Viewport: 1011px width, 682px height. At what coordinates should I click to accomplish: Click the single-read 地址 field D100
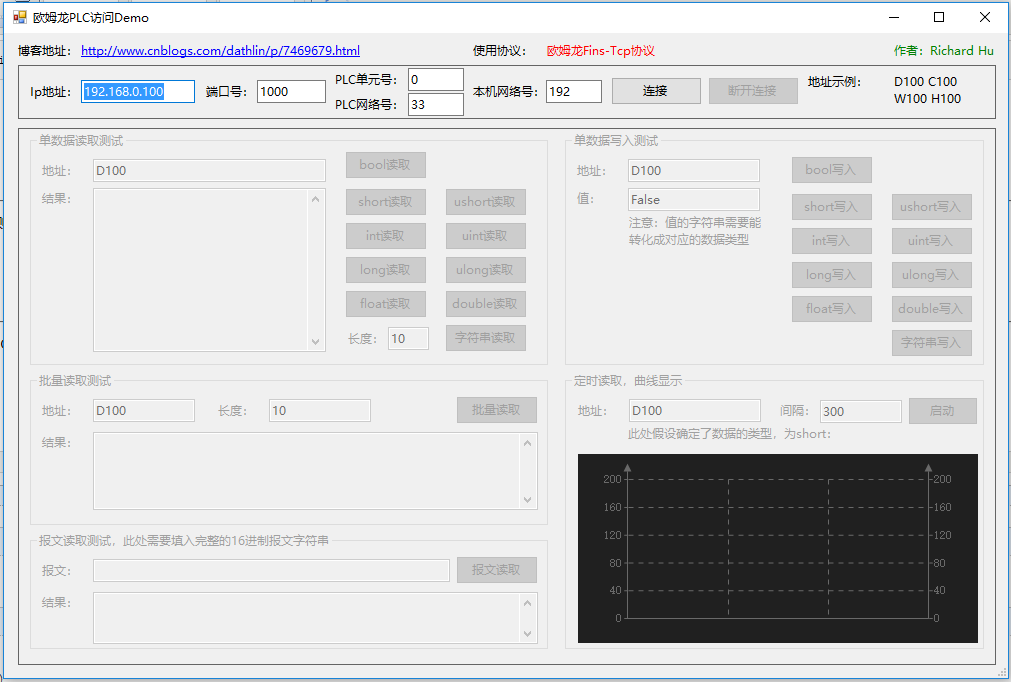pyautogui.click(x=210, y=171)
